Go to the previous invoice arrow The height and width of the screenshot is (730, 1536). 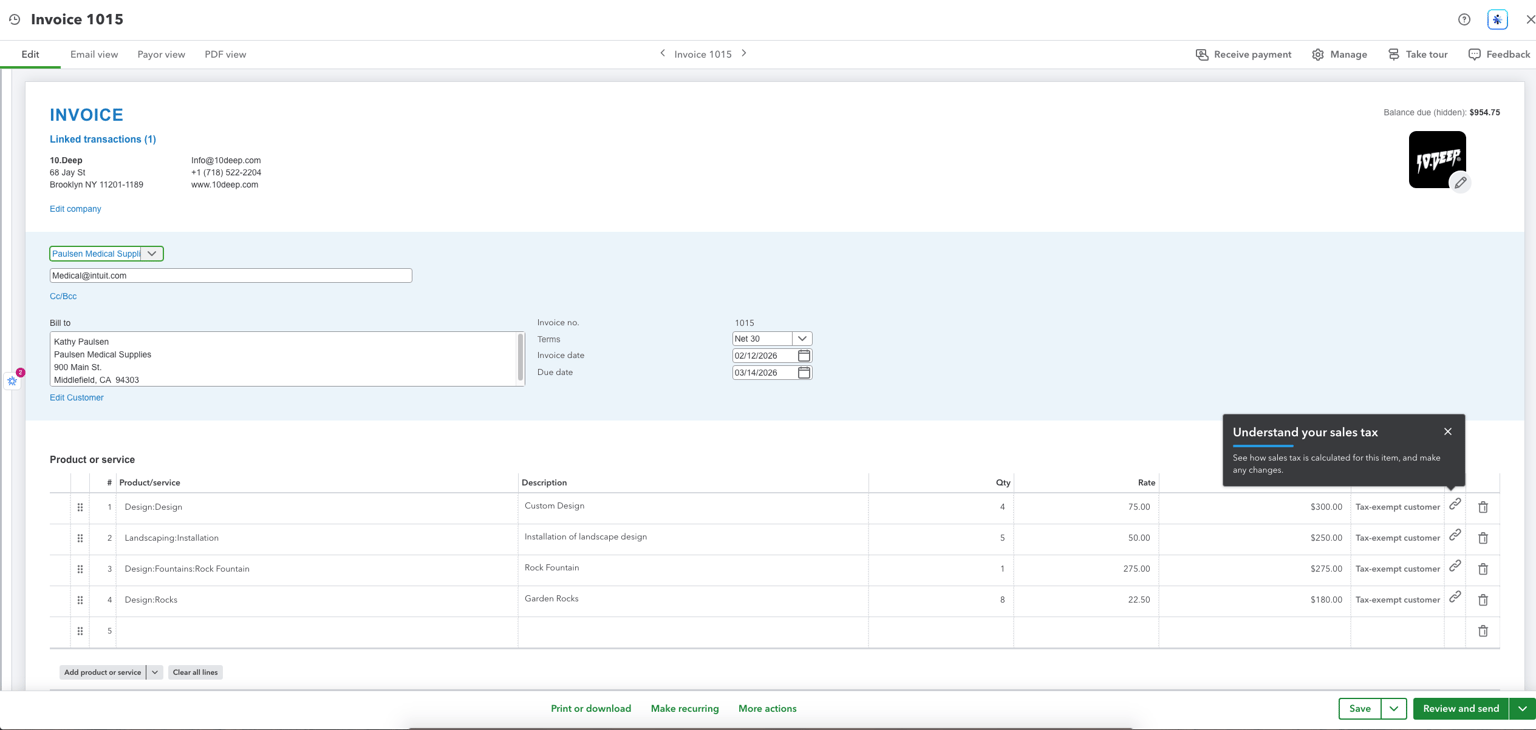[662, 54]
